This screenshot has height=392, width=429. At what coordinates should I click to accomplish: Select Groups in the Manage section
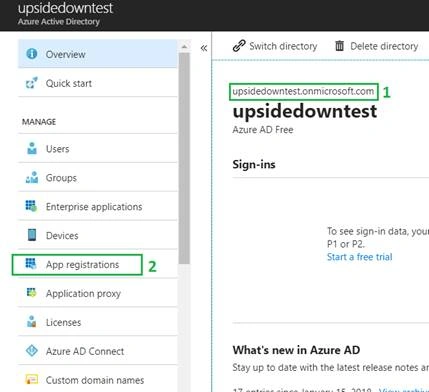[97, 177]
